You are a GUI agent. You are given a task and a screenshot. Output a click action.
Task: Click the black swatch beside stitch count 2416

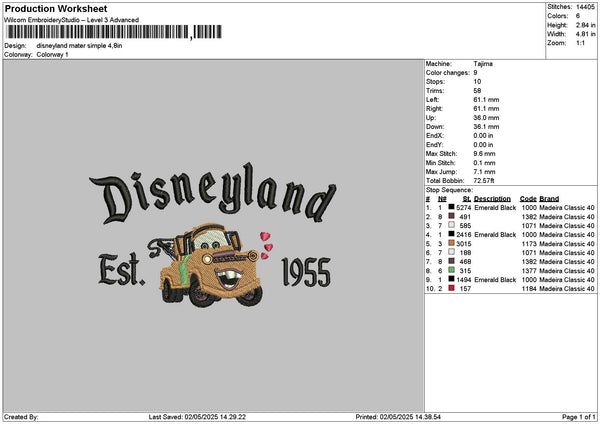[x=452, y=234]
